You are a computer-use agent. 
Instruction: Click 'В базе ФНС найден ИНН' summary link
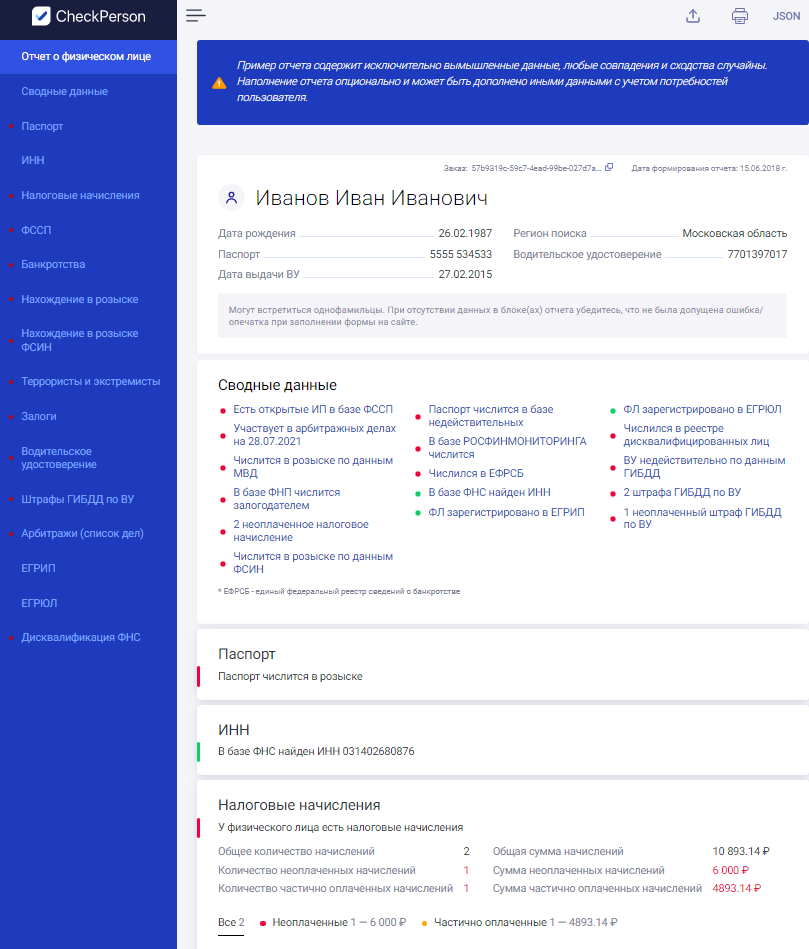[490, 493]
